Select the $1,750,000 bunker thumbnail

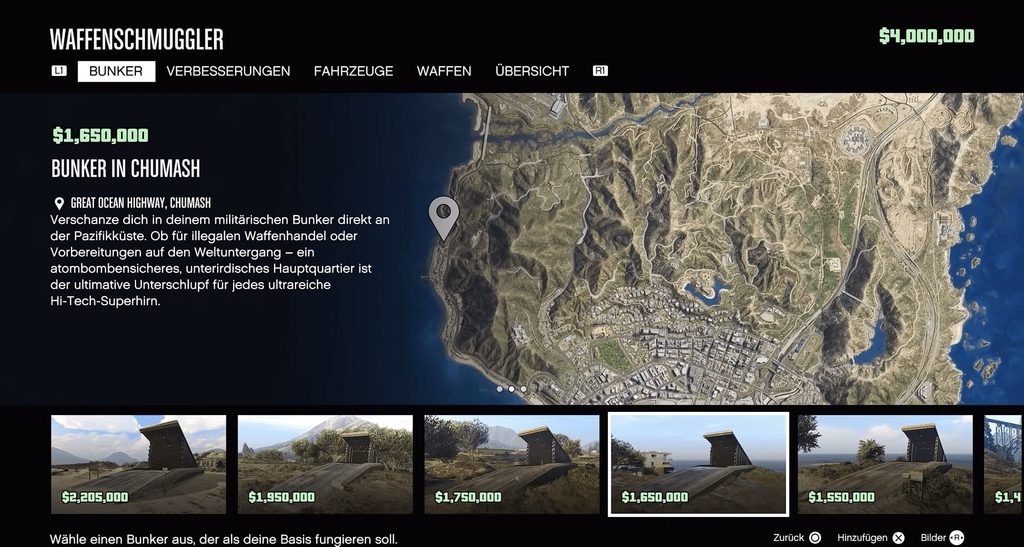coord(512,464)
